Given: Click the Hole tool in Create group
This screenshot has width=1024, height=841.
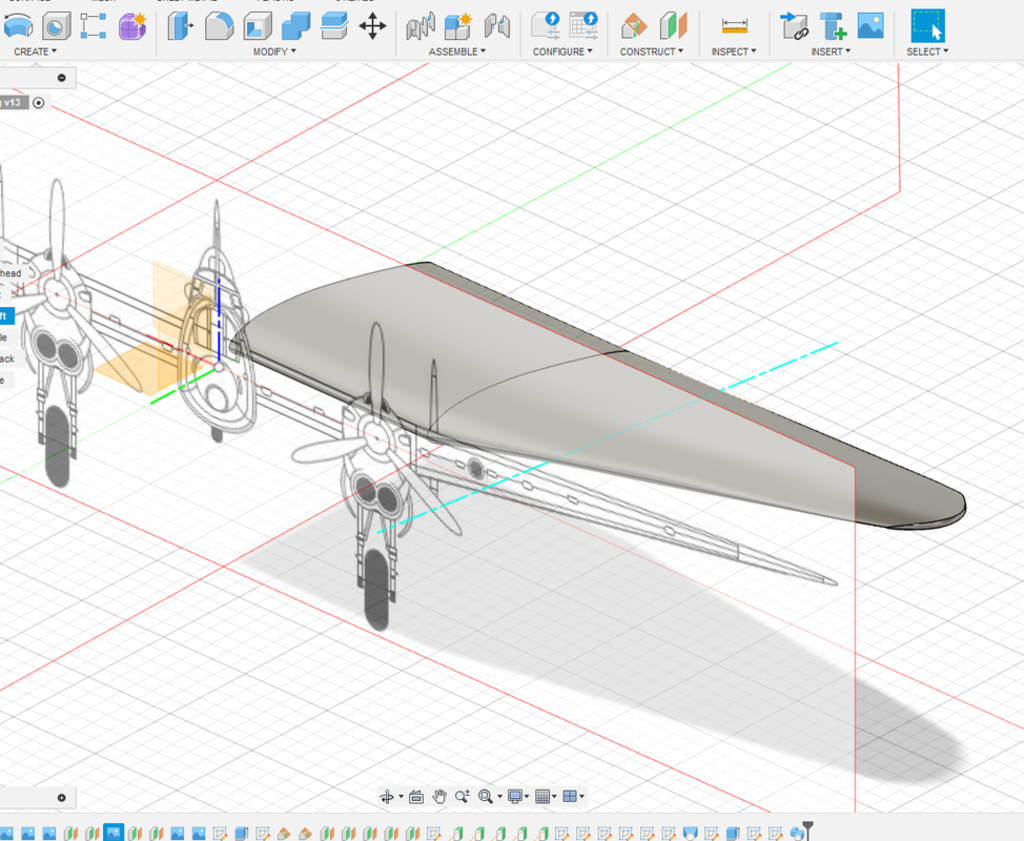Looking at the screenshot, I should pyautogui.click(x=56, y=26).
